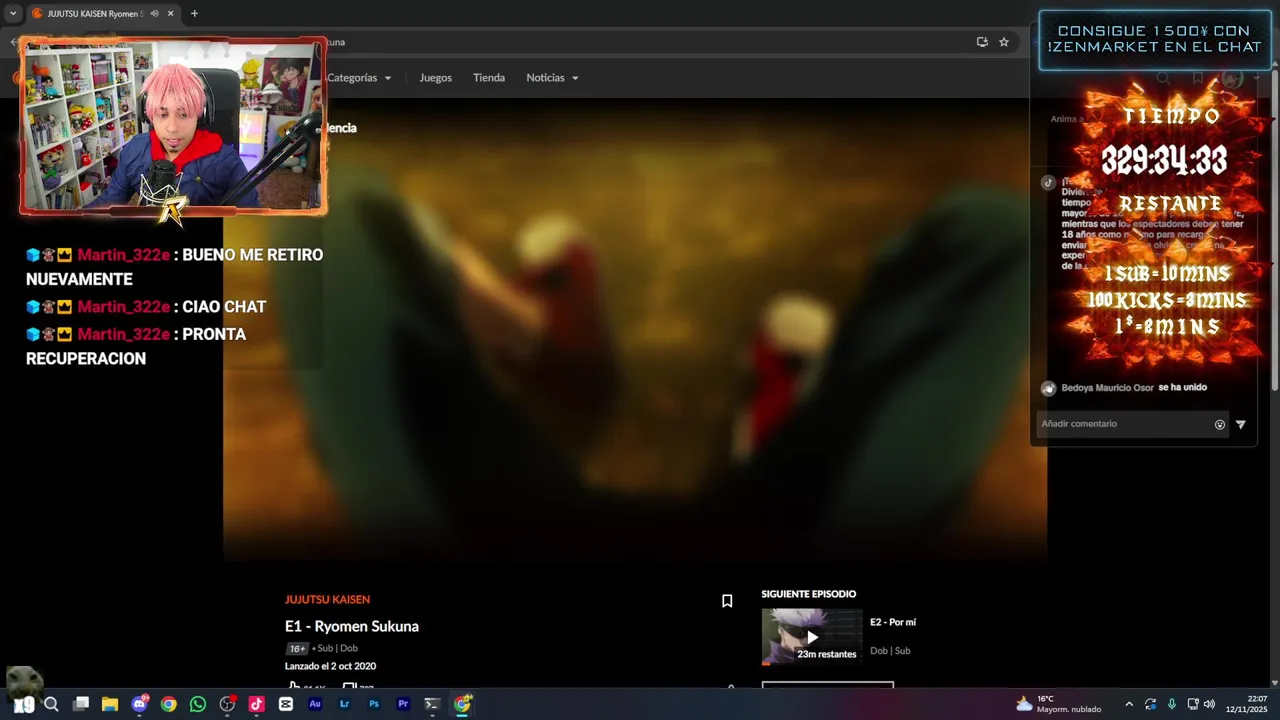The height and width of the screenshot is (720, 1280).
Task: Open Discord from the taskbar
Action: [x=139, y=704]
